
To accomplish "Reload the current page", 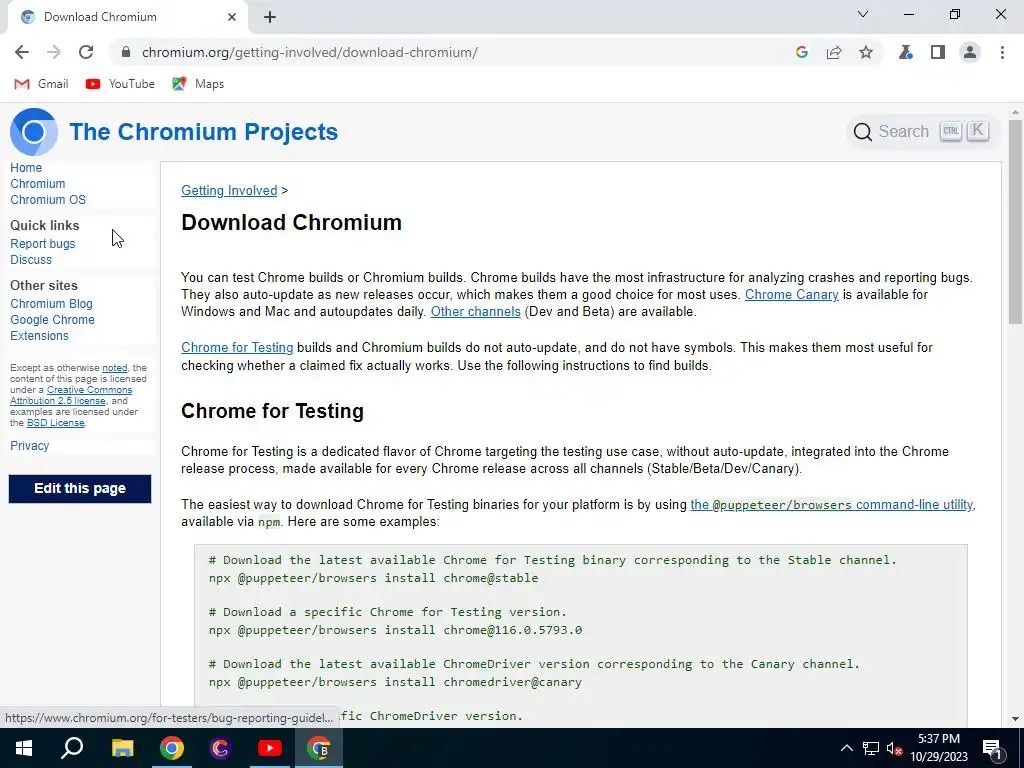I will coord(86,52).
